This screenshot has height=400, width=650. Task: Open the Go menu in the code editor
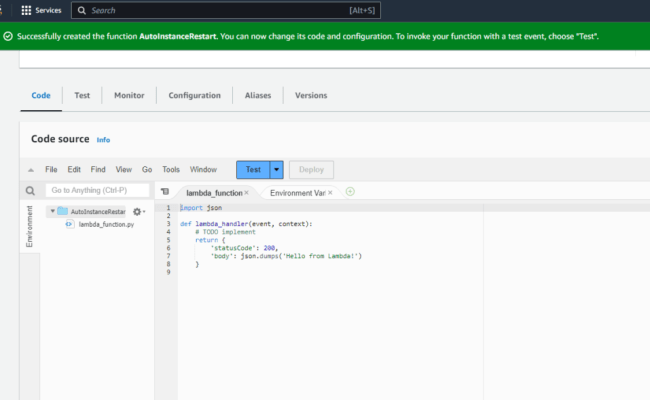tap(147, 170)
